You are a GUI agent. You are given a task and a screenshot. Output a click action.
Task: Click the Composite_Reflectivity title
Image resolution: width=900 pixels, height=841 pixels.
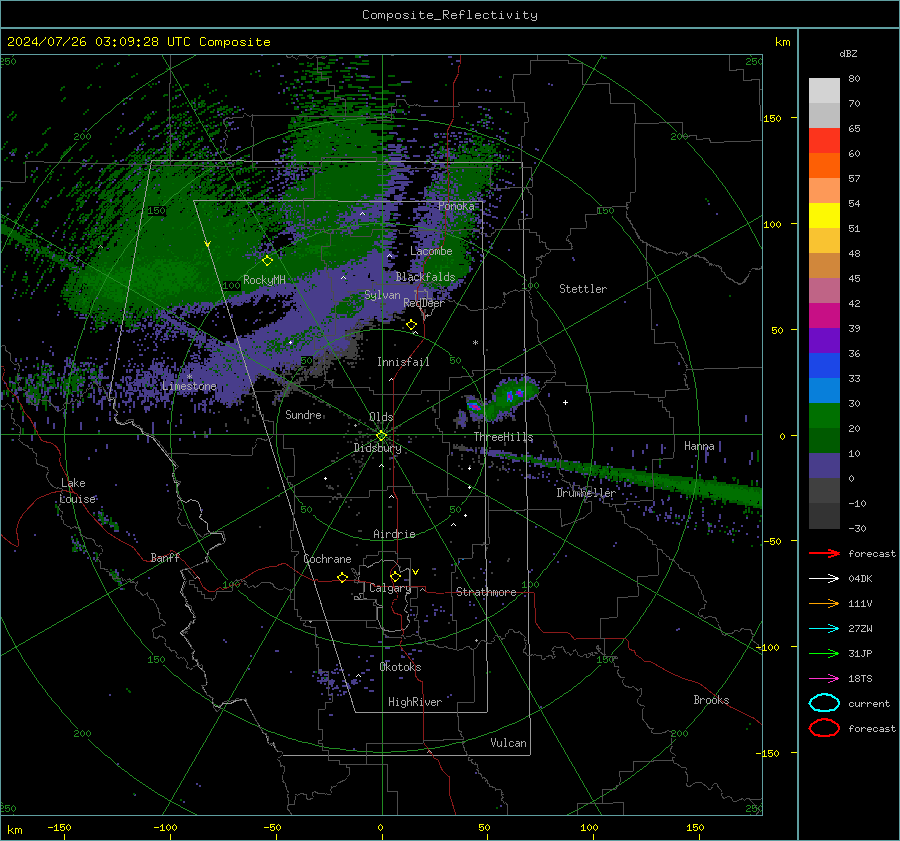tap(450, 15)
